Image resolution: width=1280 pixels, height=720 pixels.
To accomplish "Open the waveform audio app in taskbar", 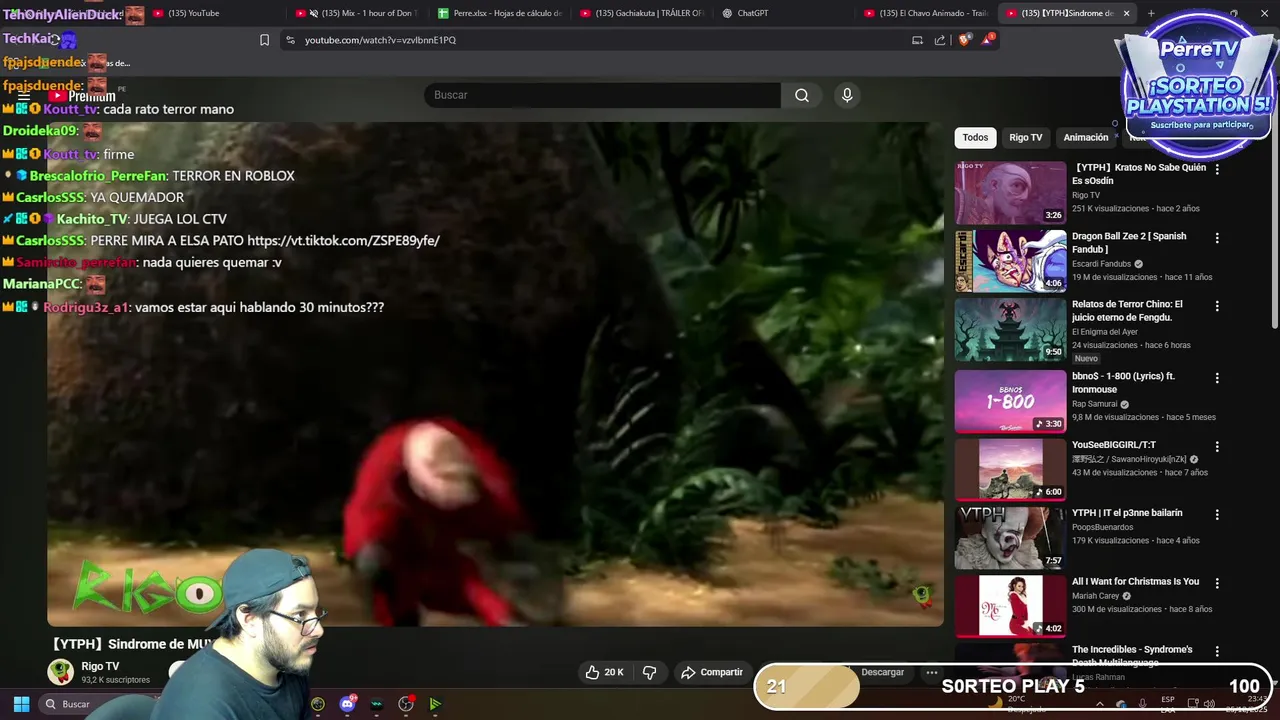I will (x=377, y=704).
